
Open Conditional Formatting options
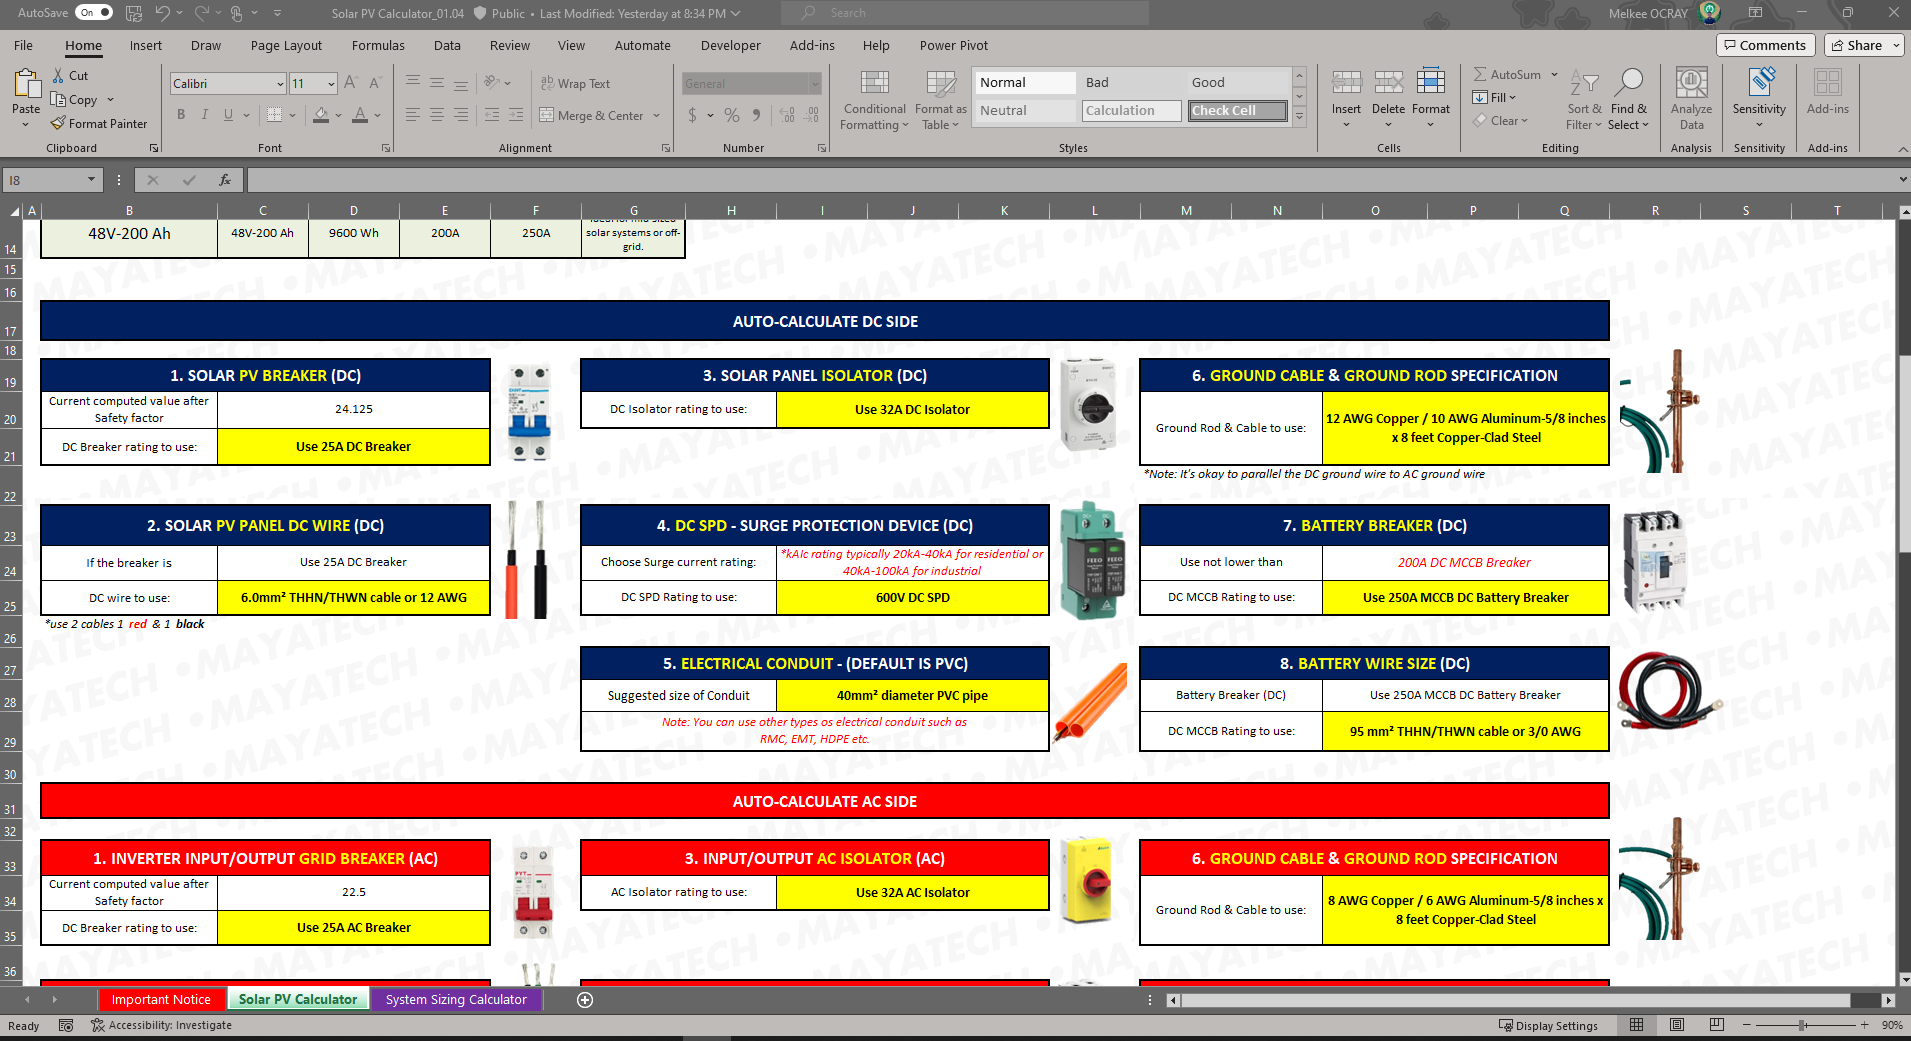[873, 99]
